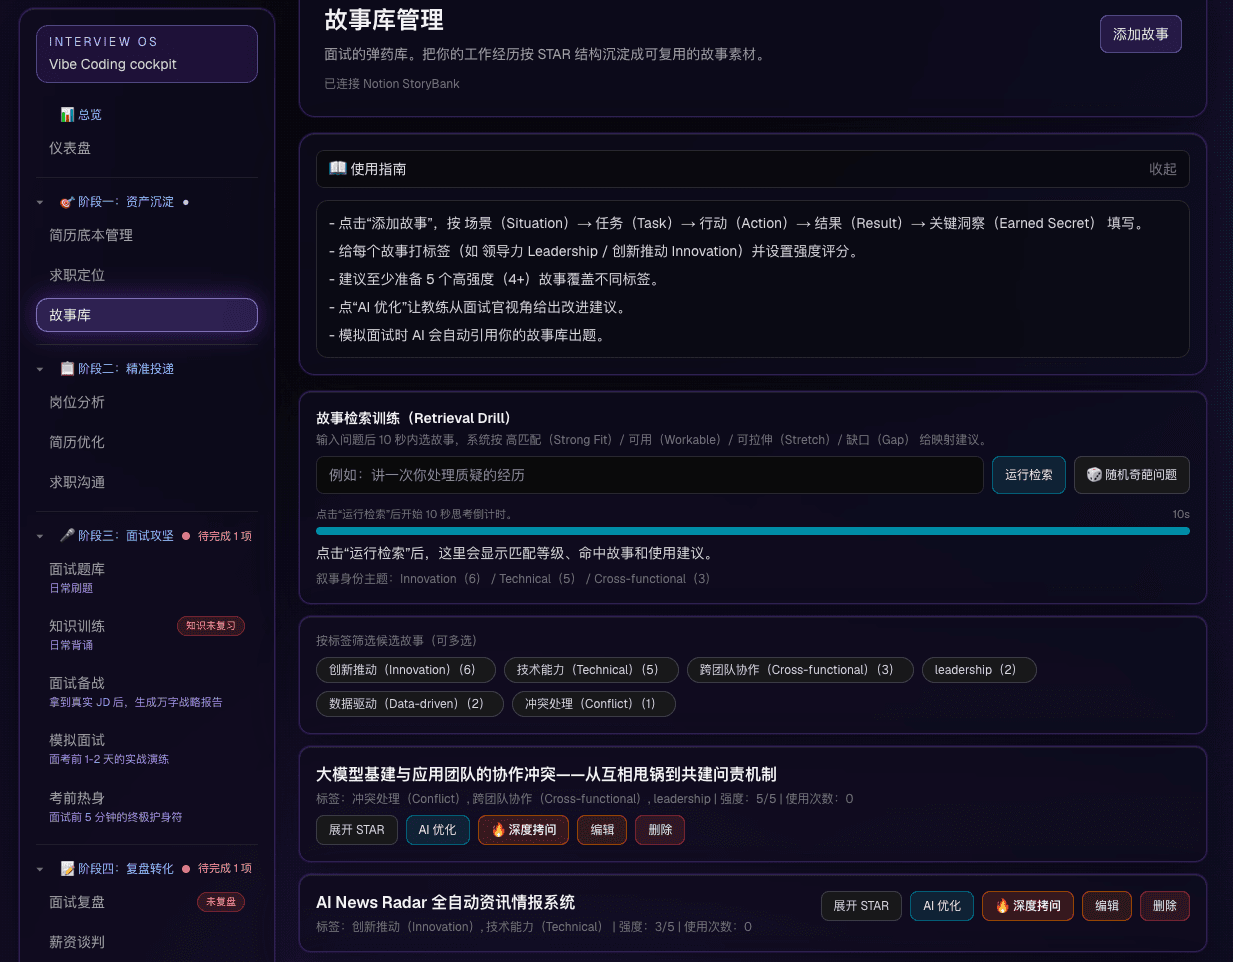Click 故事库管理 page heading
Viewport: 1233px width, 962px height.
[x=384, y=20]
